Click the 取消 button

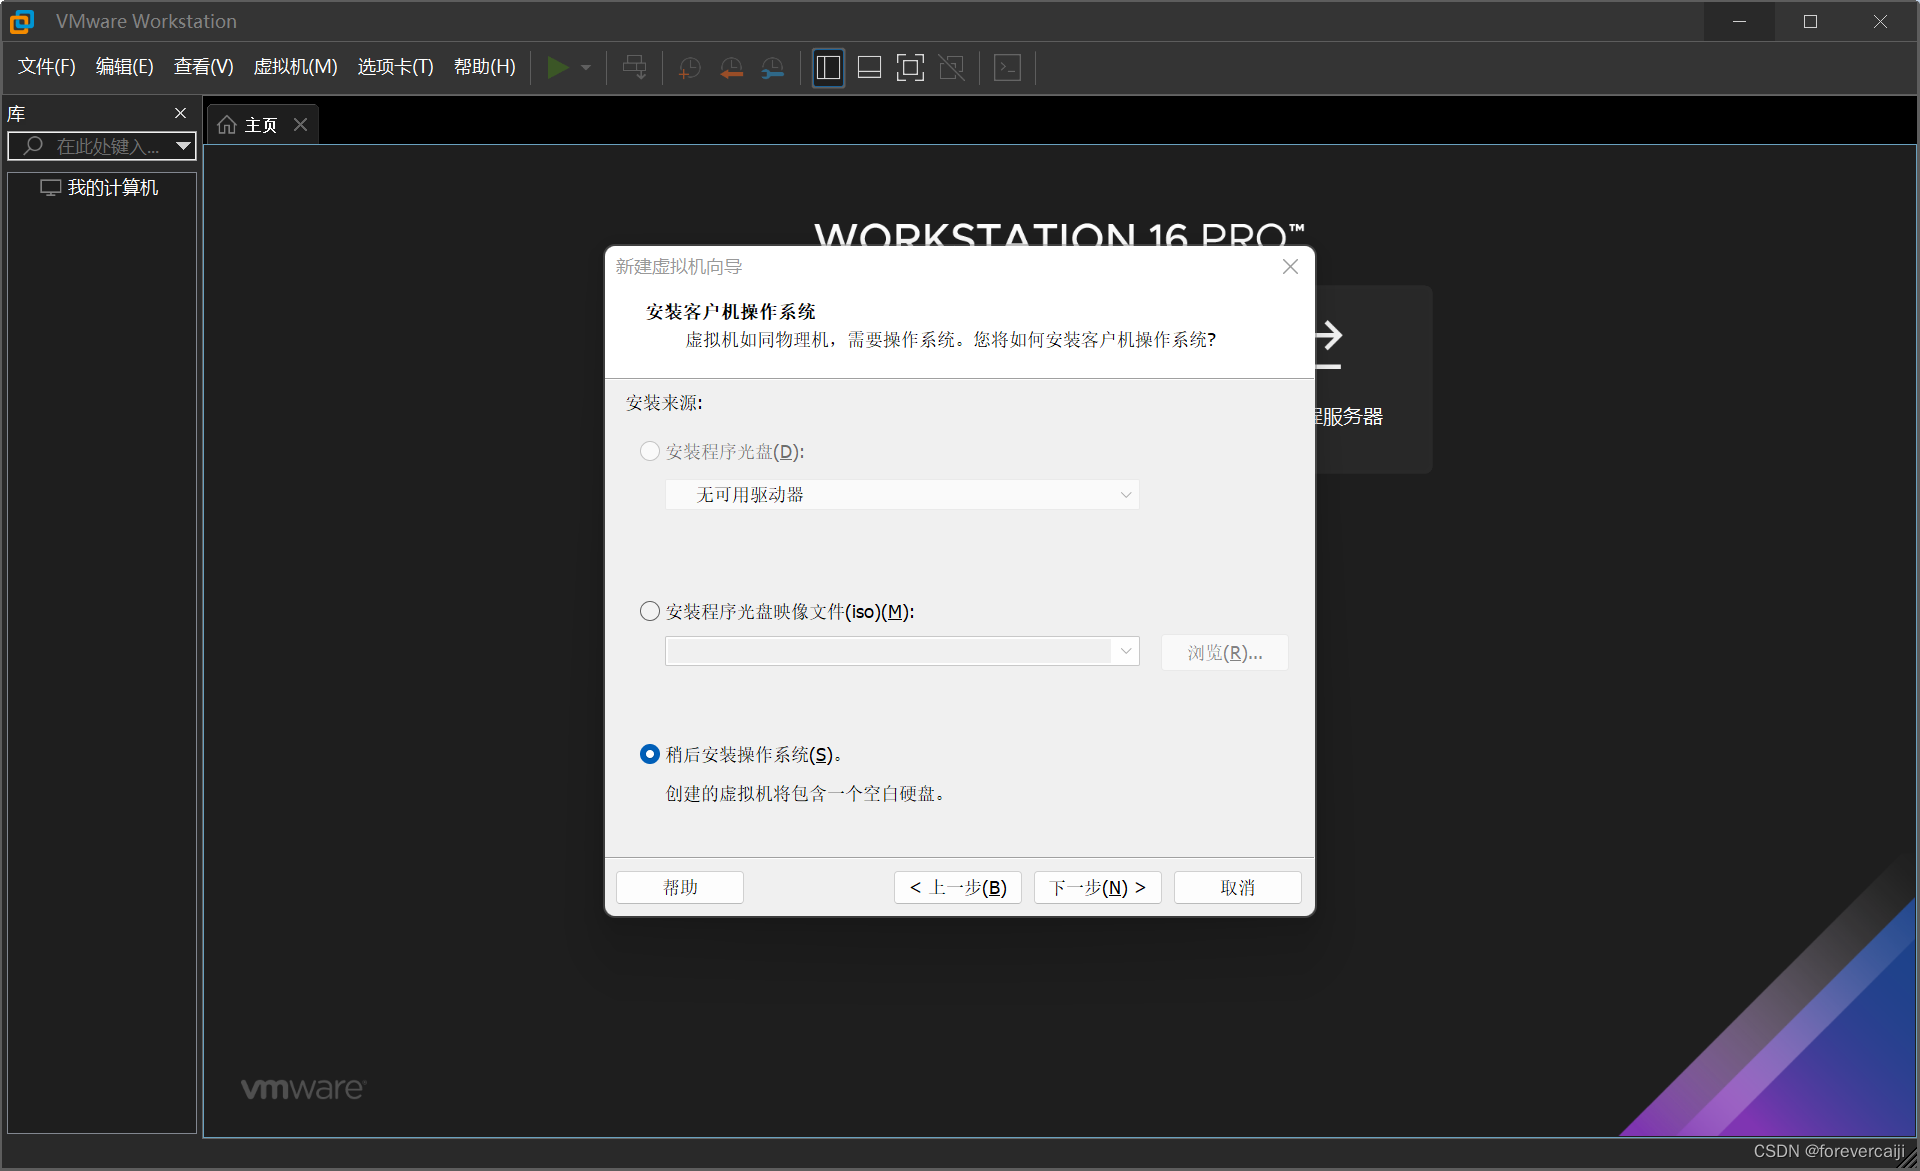(1237, 887)
